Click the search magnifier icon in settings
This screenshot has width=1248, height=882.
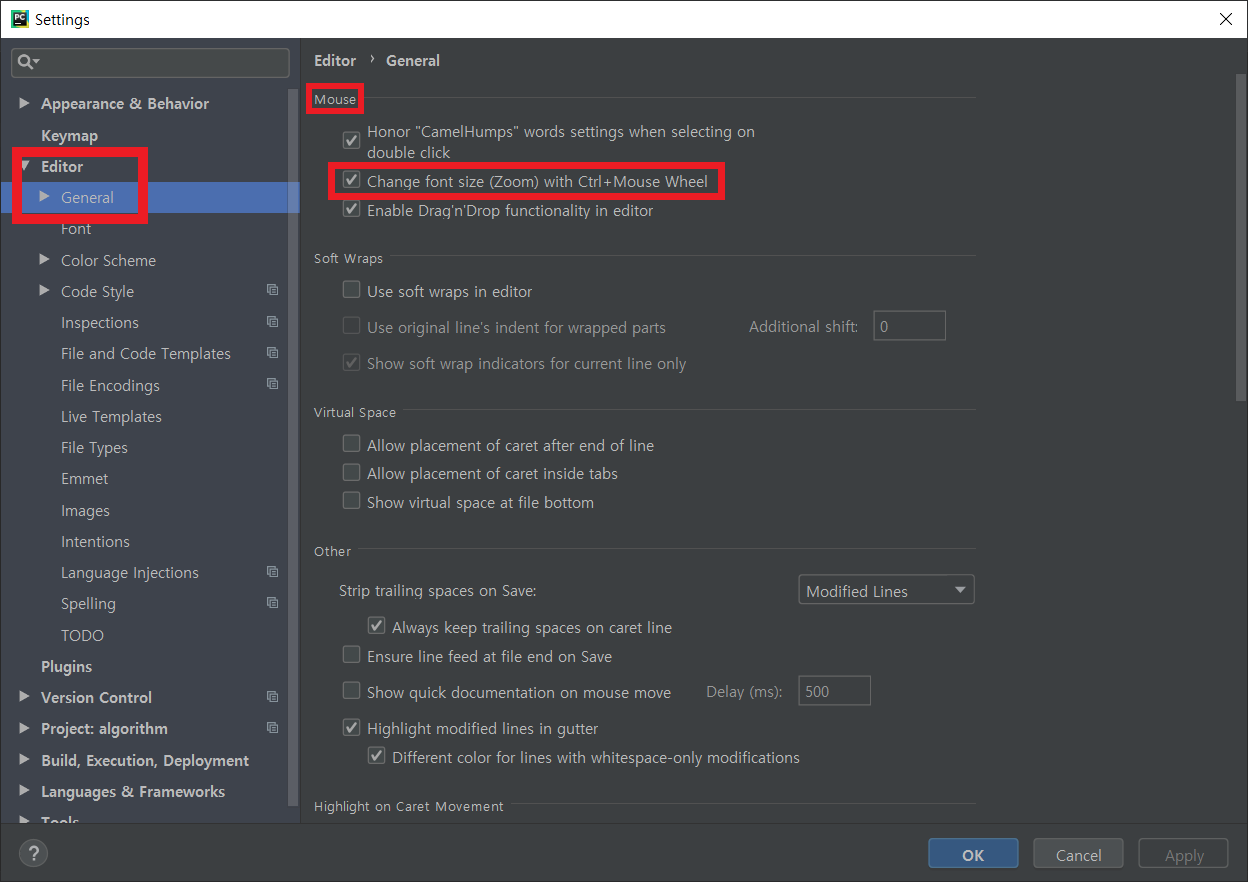tap(27, 62)
